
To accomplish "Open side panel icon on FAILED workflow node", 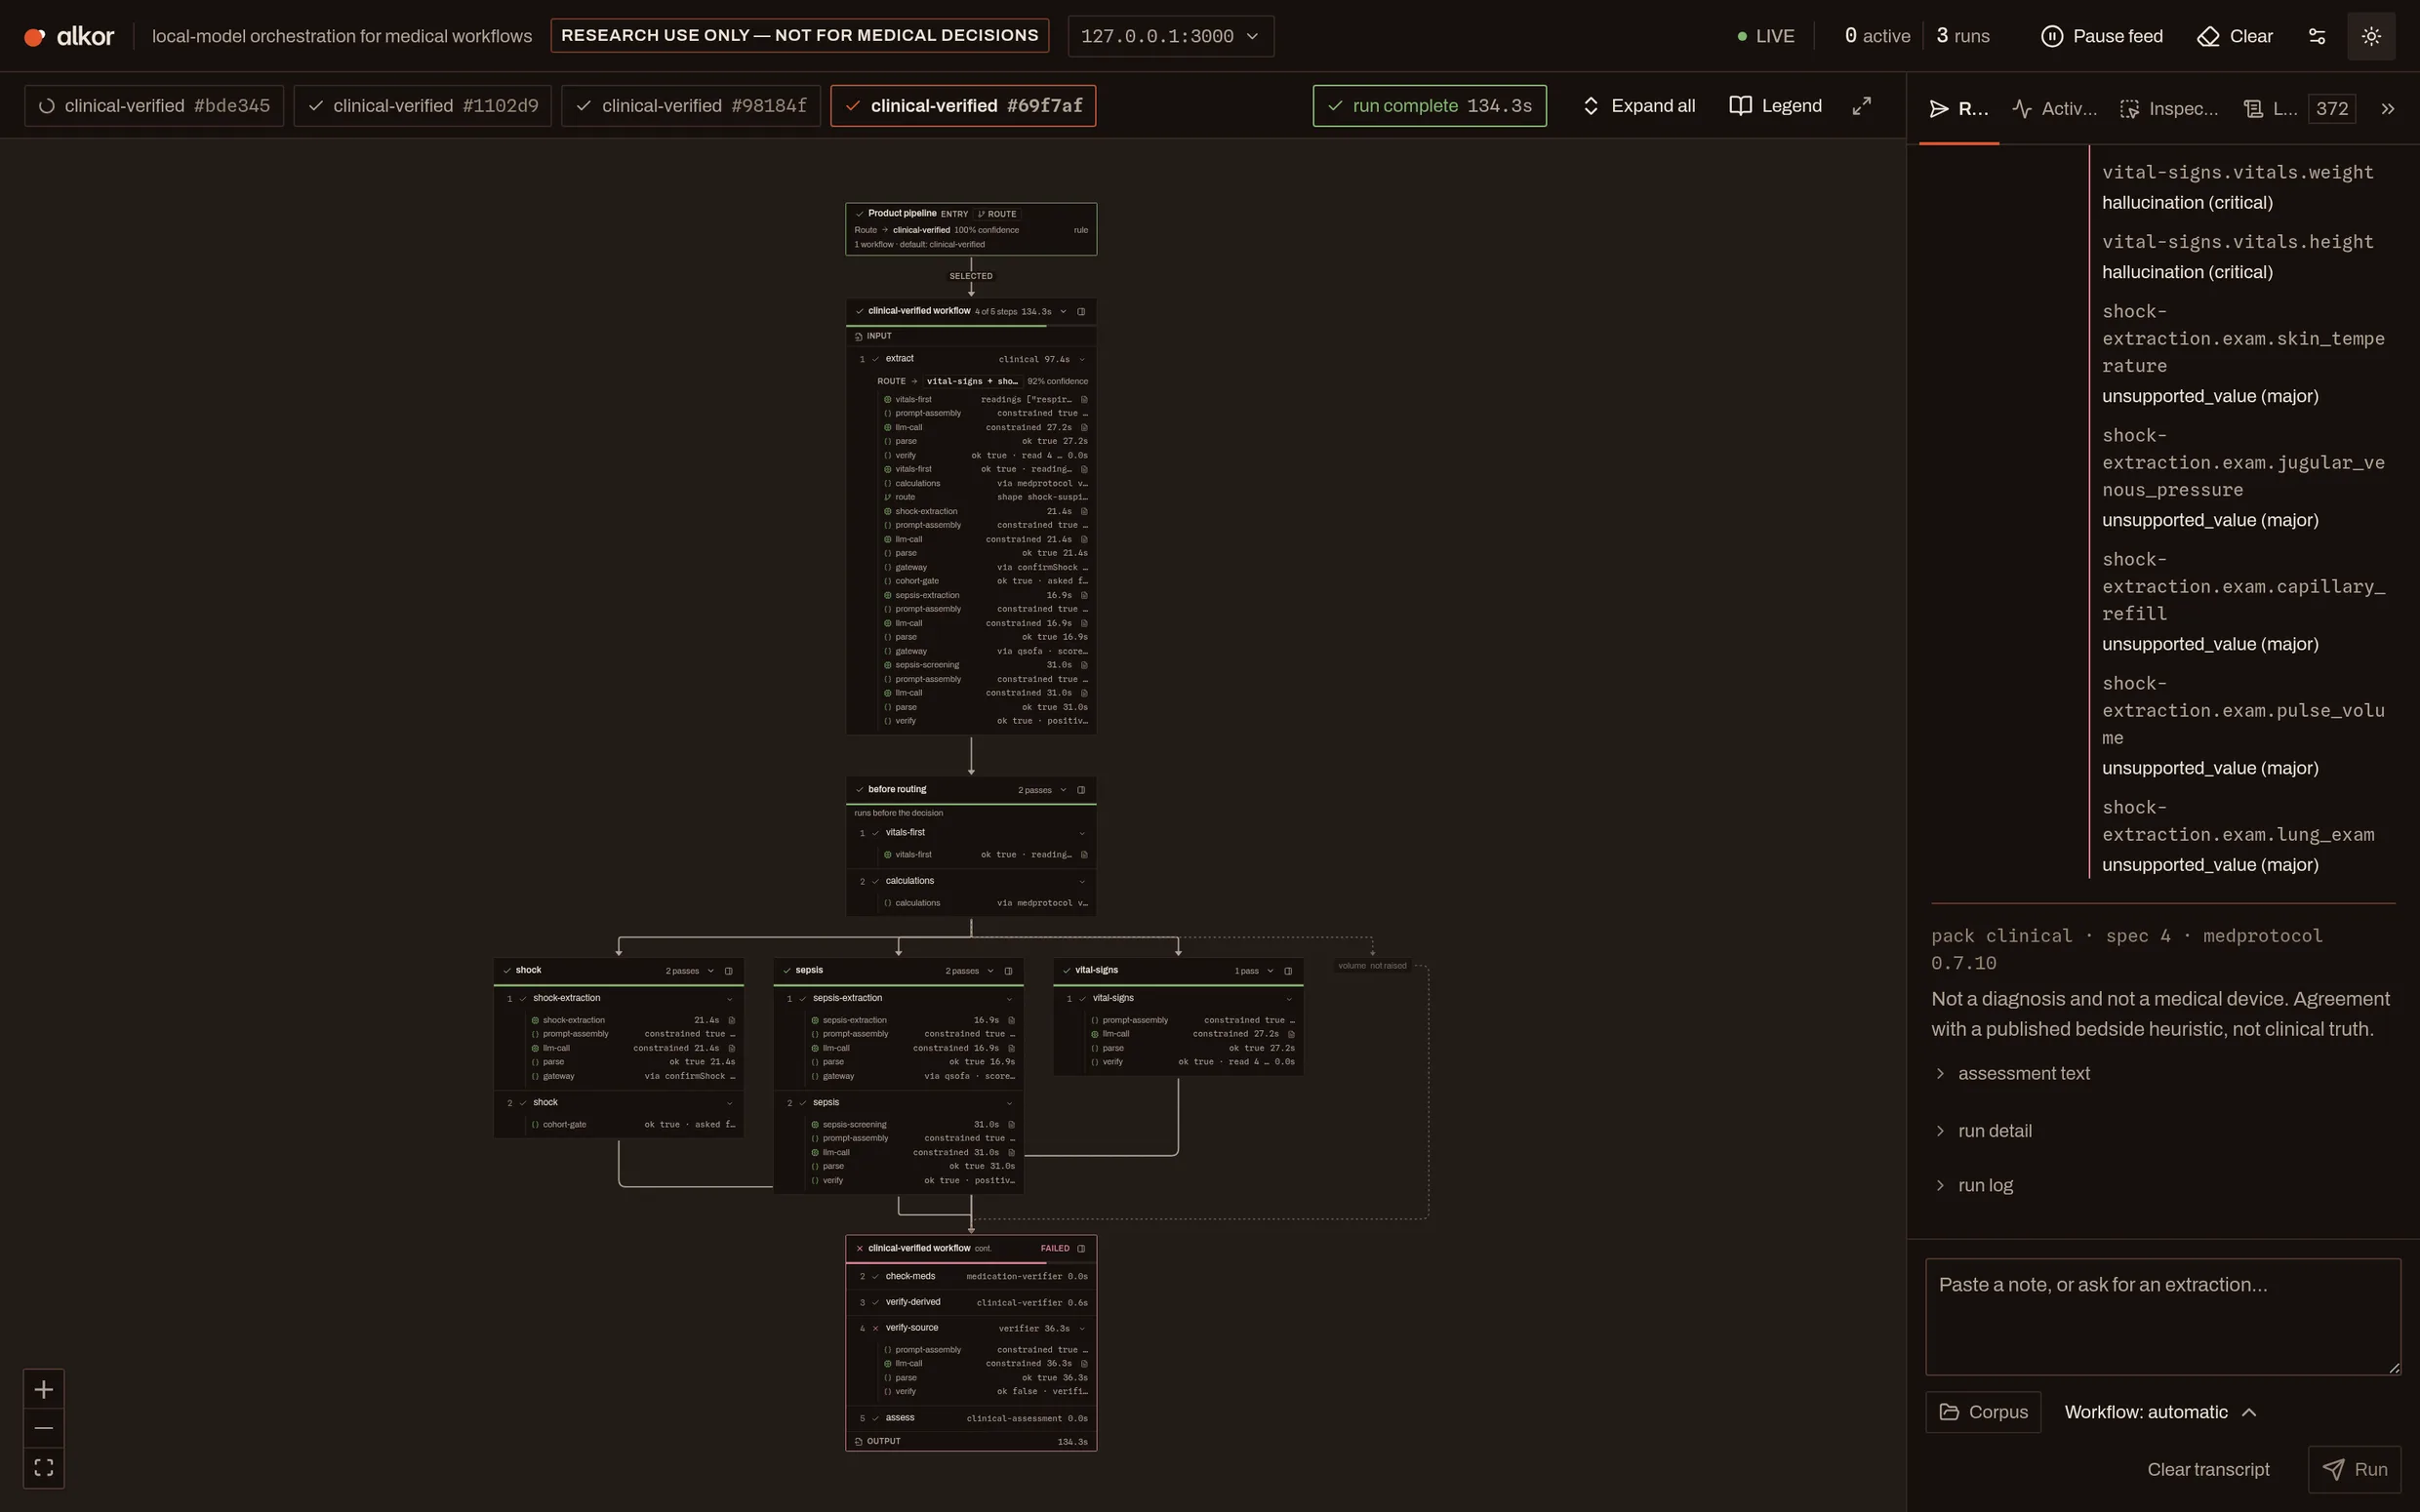I will (x=1081, y=1248).
